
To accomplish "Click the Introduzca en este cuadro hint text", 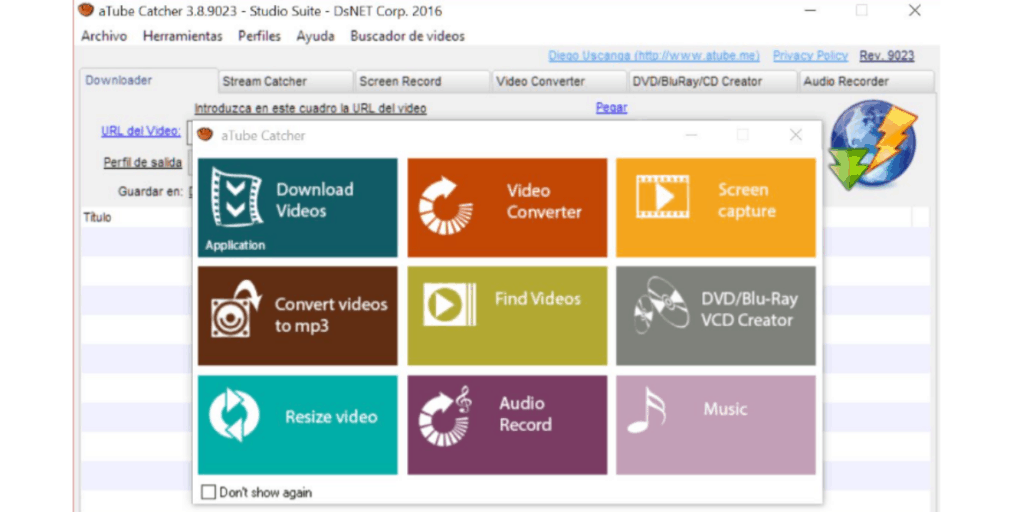I will 310,108.
